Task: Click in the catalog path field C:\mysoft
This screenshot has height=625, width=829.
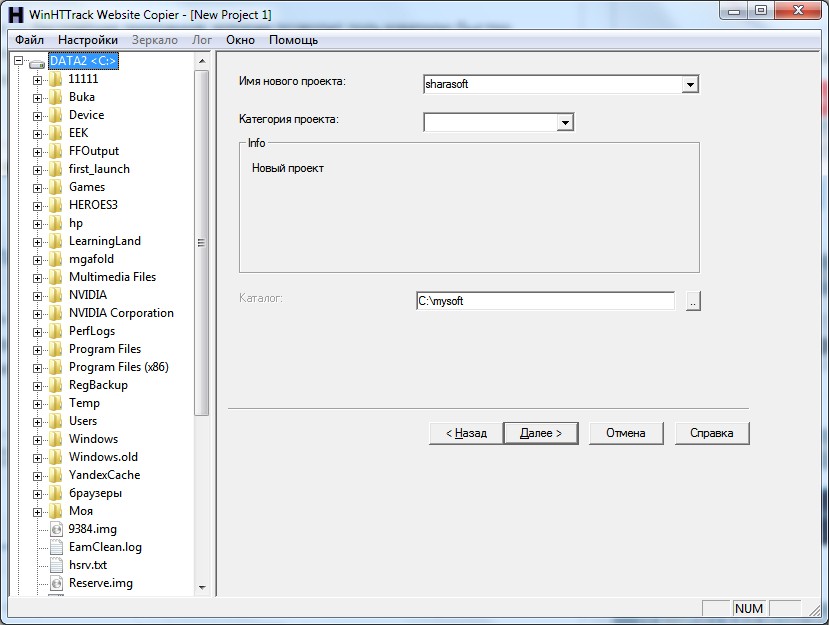Action: pos(546,301)
